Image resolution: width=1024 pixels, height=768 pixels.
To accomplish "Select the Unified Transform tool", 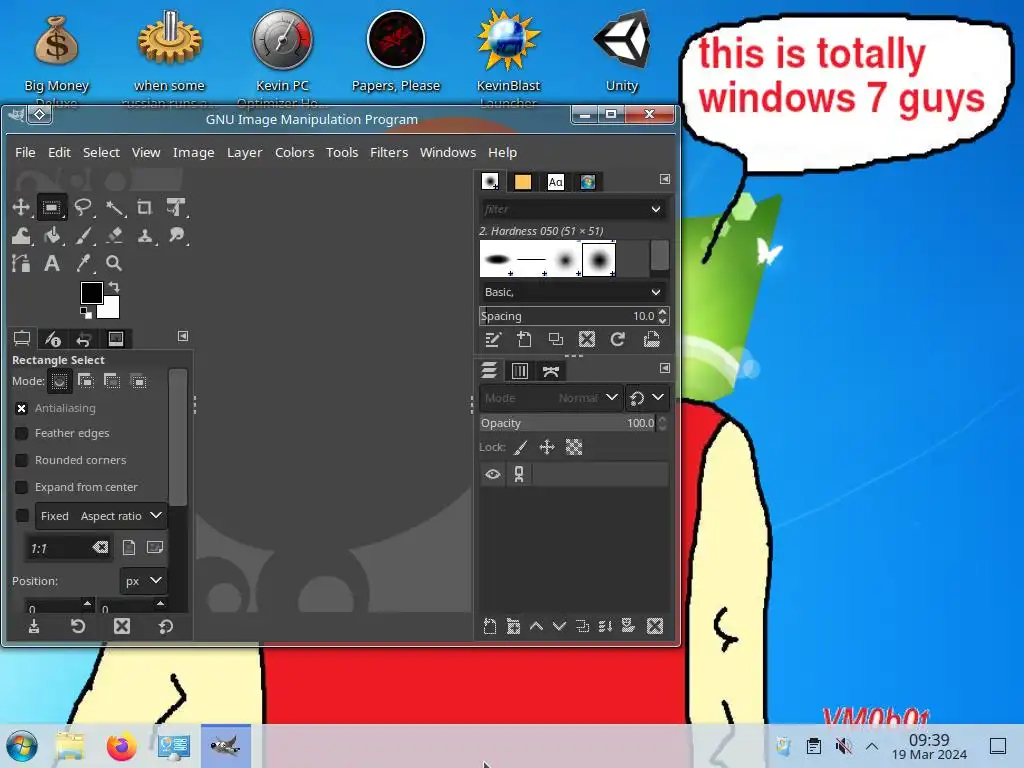I will click(x=175, y=208).
